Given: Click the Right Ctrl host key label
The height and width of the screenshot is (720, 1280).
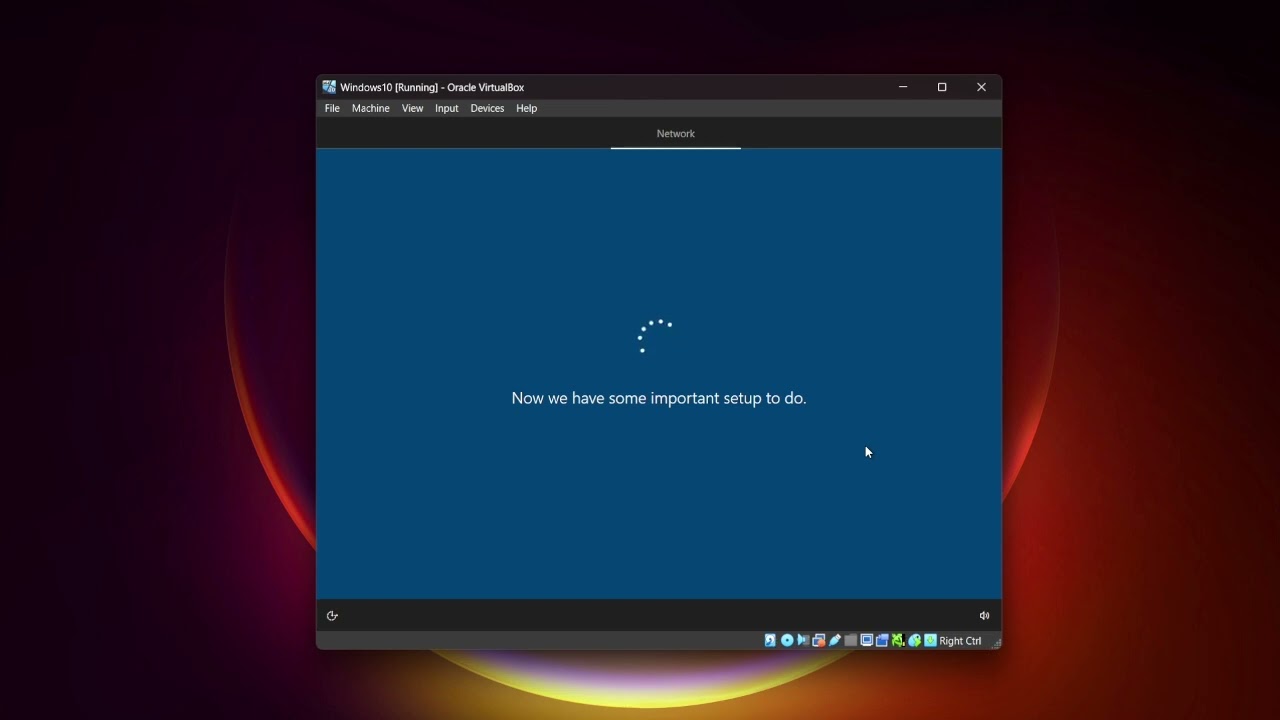Looking at the screenshot, I should [960, 641].
